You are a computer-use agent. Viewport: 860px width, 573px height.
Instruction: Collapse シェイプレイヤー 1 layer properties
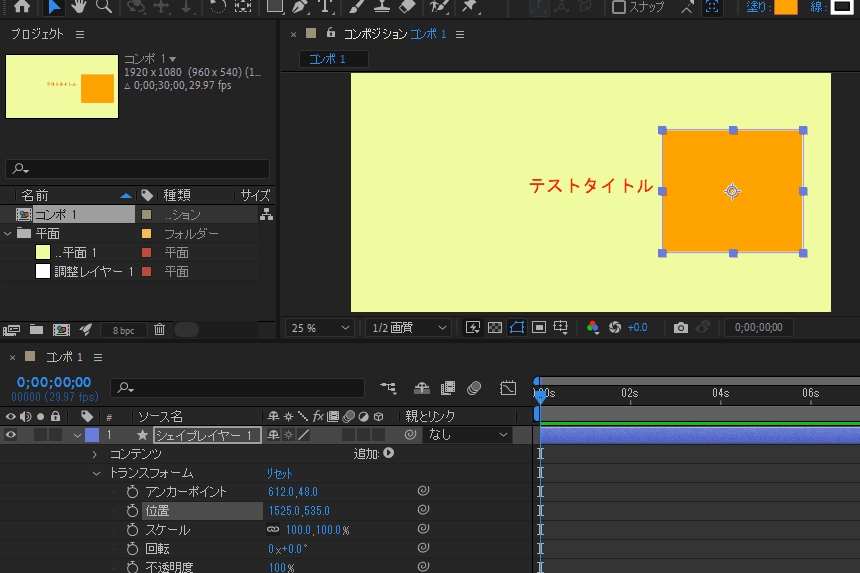point(77,435)
